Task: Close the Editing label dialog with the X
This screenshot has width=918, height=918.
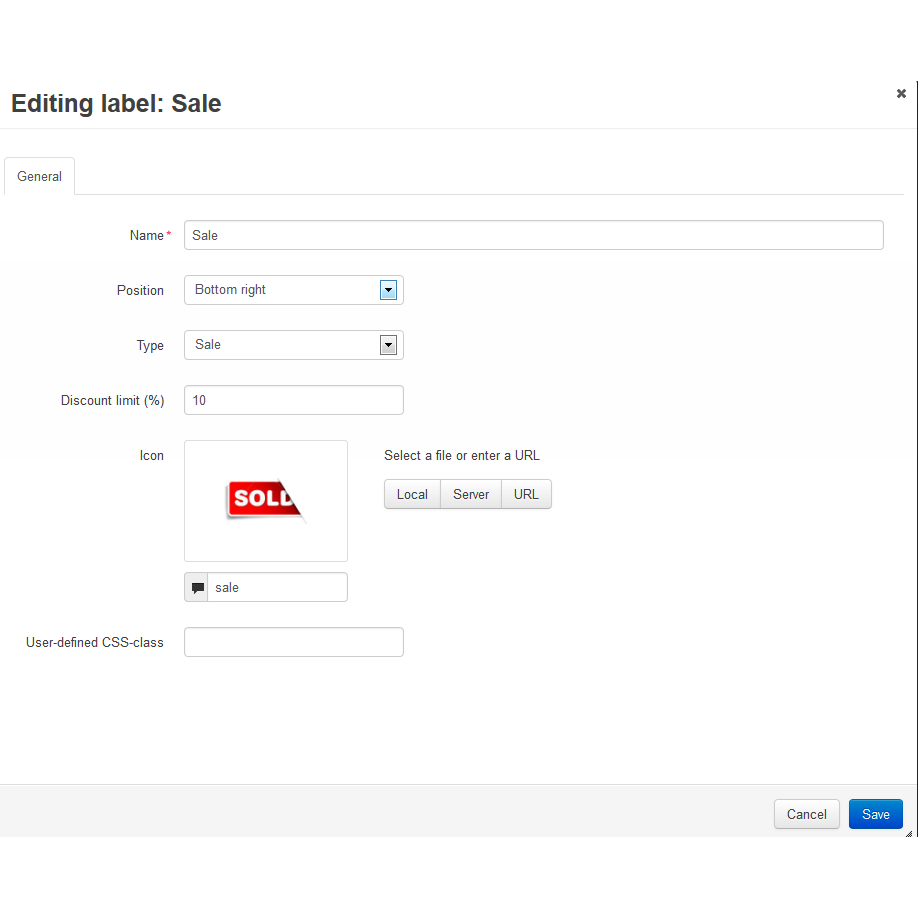Action: pyautogui.click(x=901, y=93)
